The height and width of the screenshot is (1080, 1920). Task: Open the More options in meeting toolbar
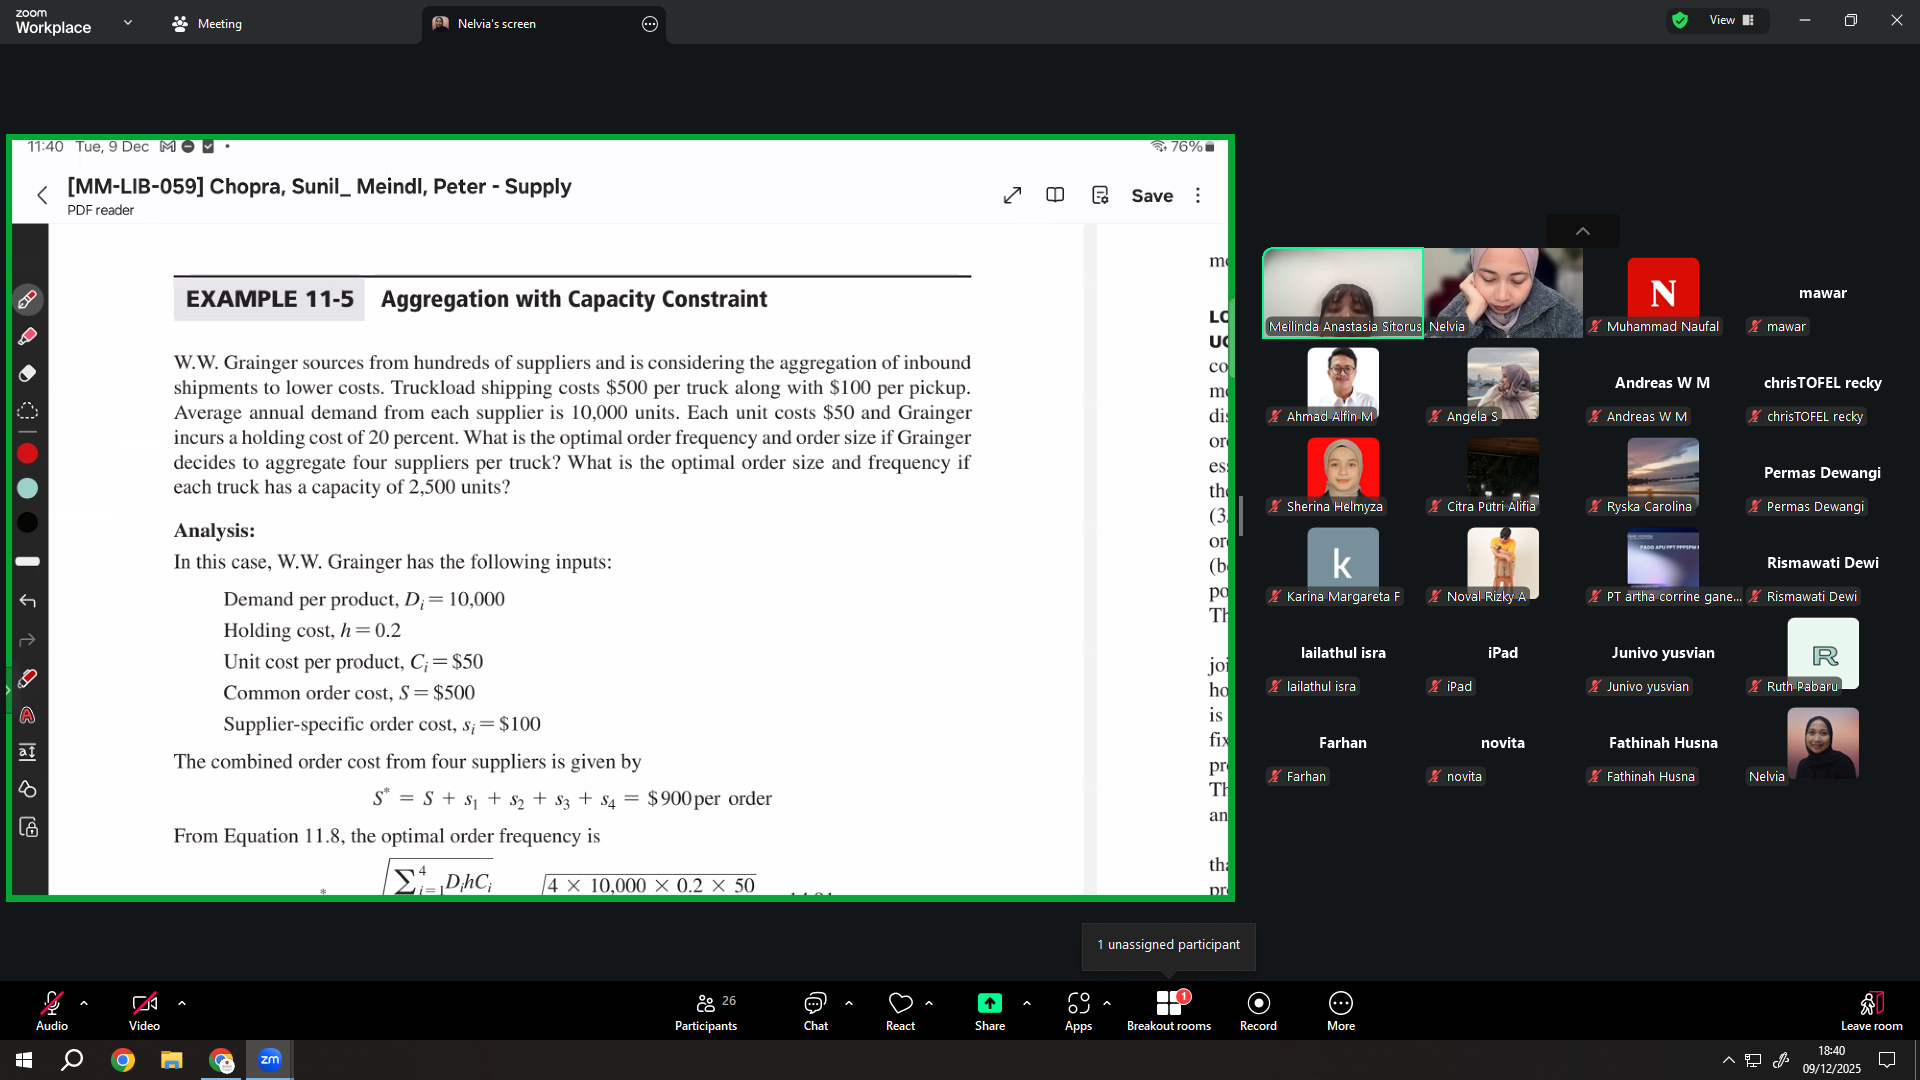1341,1011
